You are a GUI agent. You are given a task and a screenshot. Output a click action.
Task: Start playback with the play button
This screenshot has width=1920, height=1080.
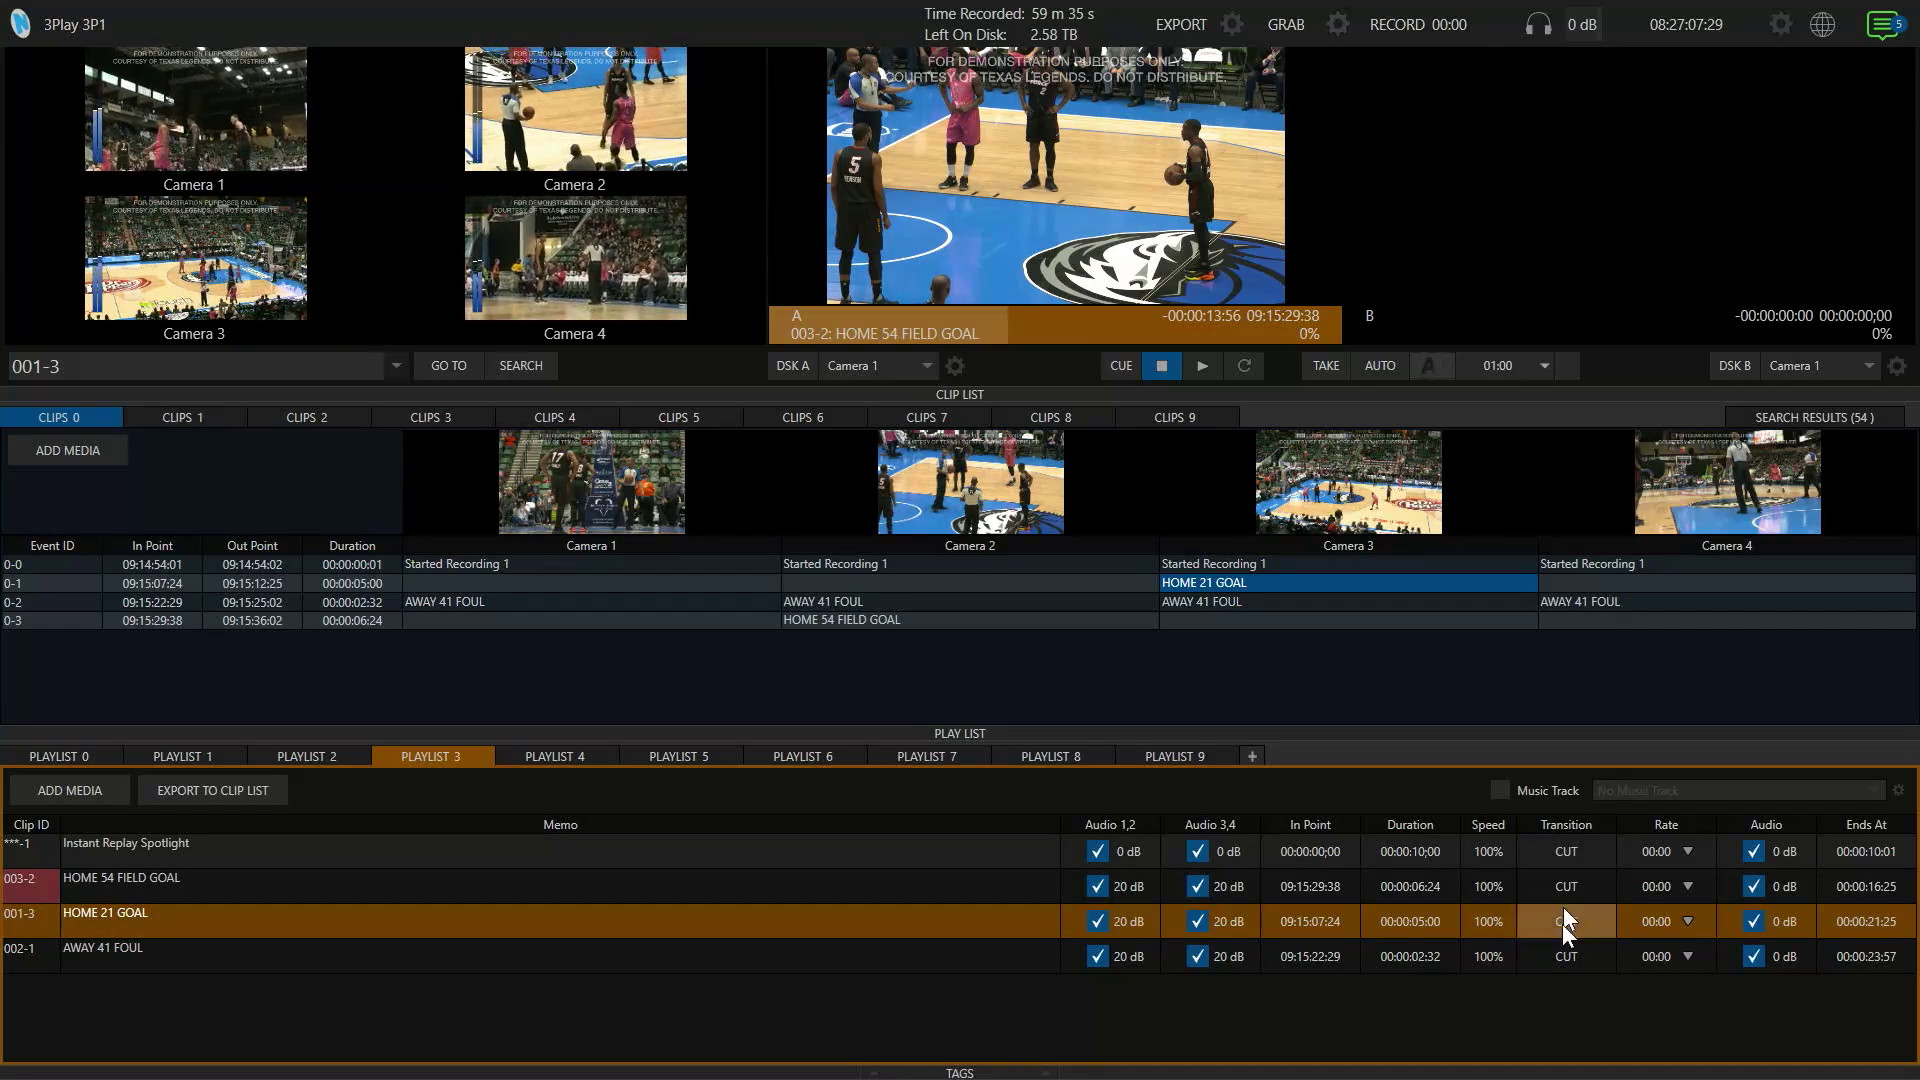(1202, 366)
